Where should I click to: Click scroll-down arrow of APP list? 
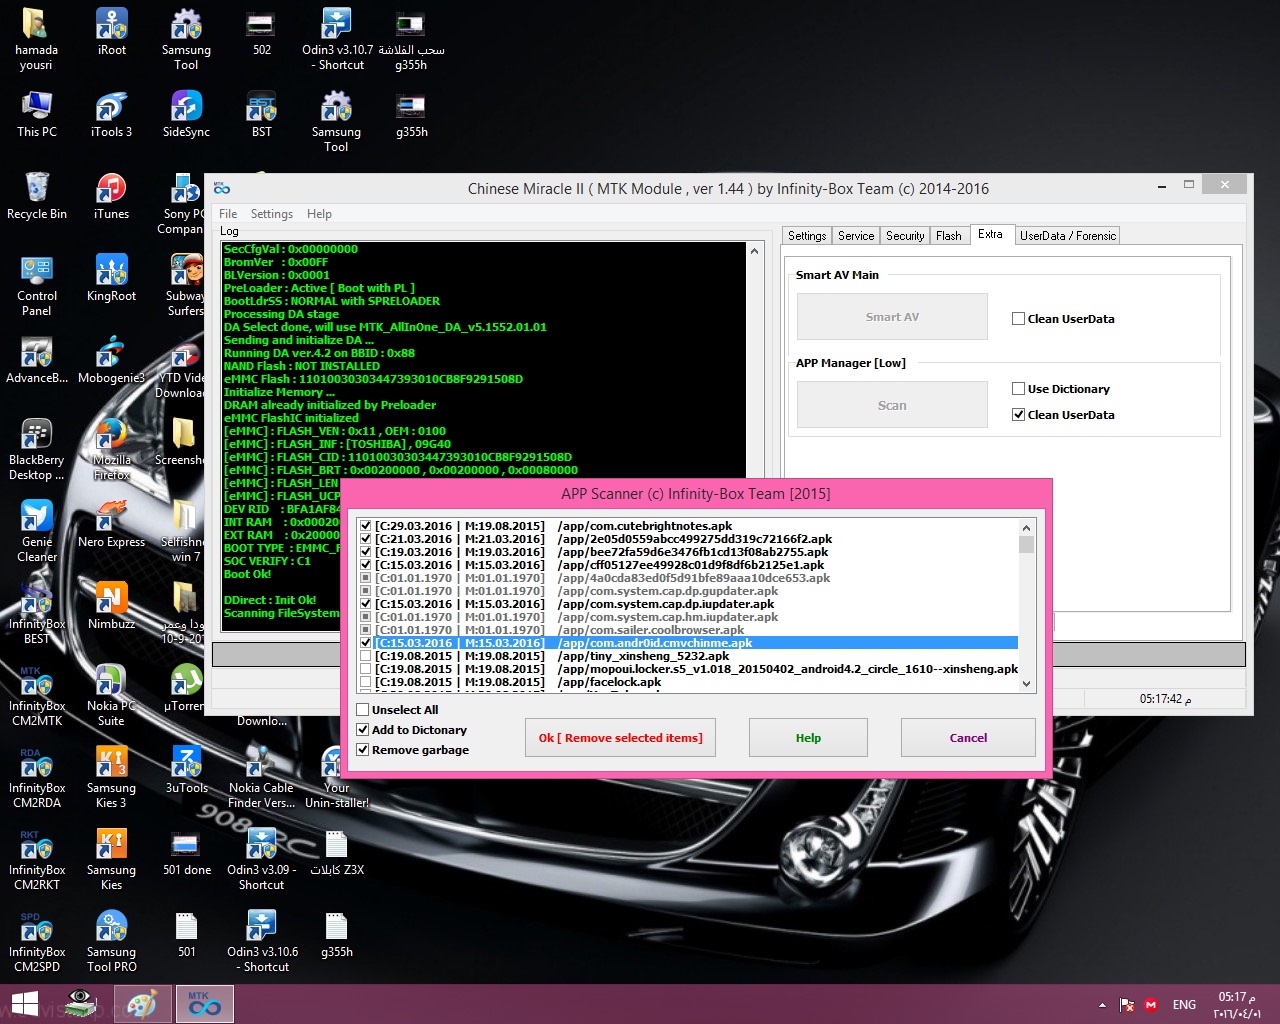pos(1026,684)
